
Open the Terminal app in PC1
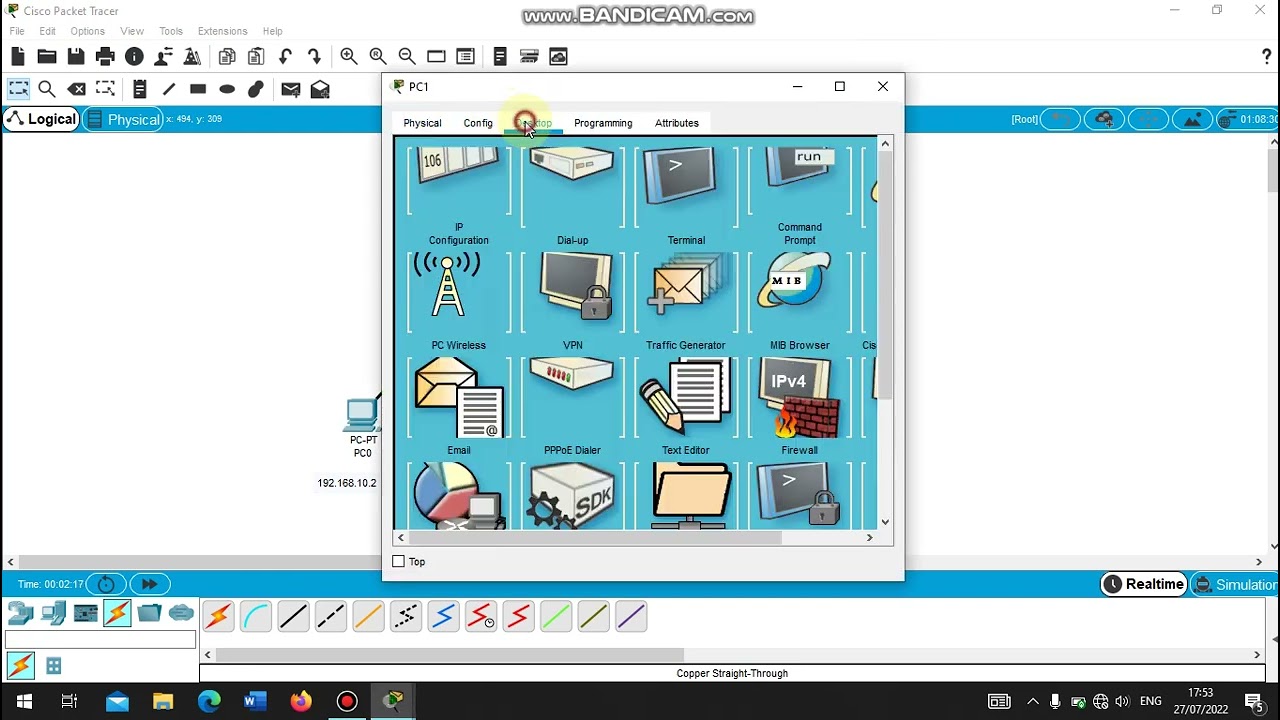686,195
